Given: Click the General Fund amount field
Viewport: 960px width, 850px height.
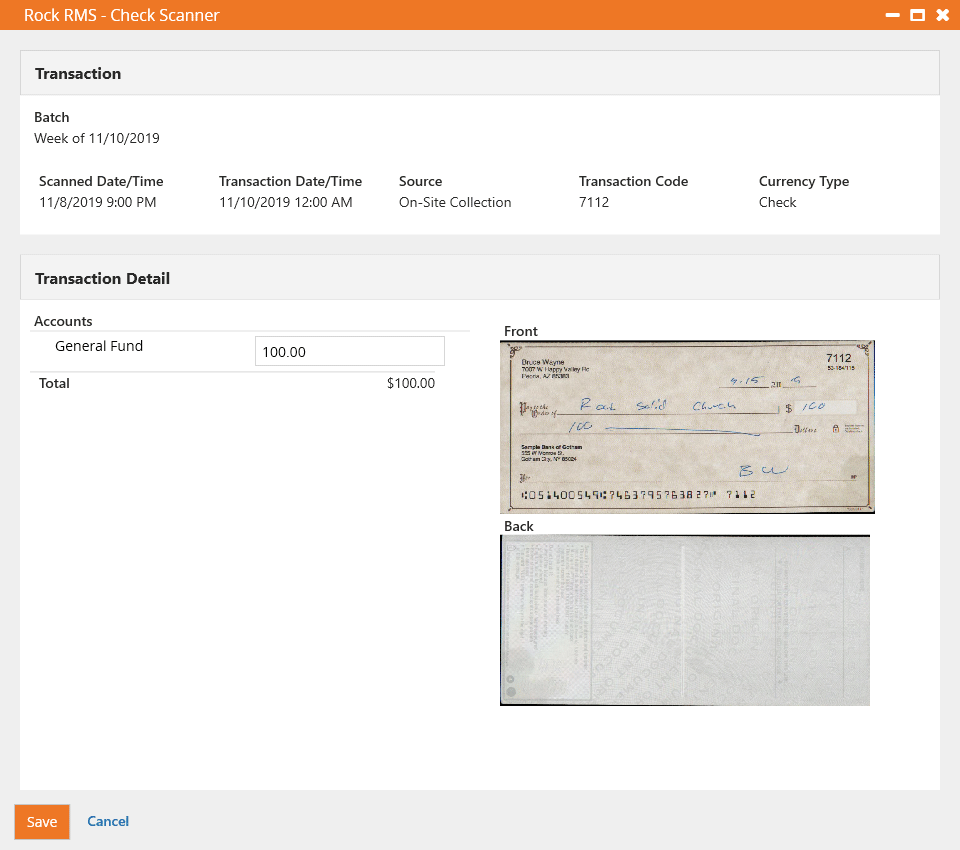Looking at the screenshot, I should (x=350, y=352).
